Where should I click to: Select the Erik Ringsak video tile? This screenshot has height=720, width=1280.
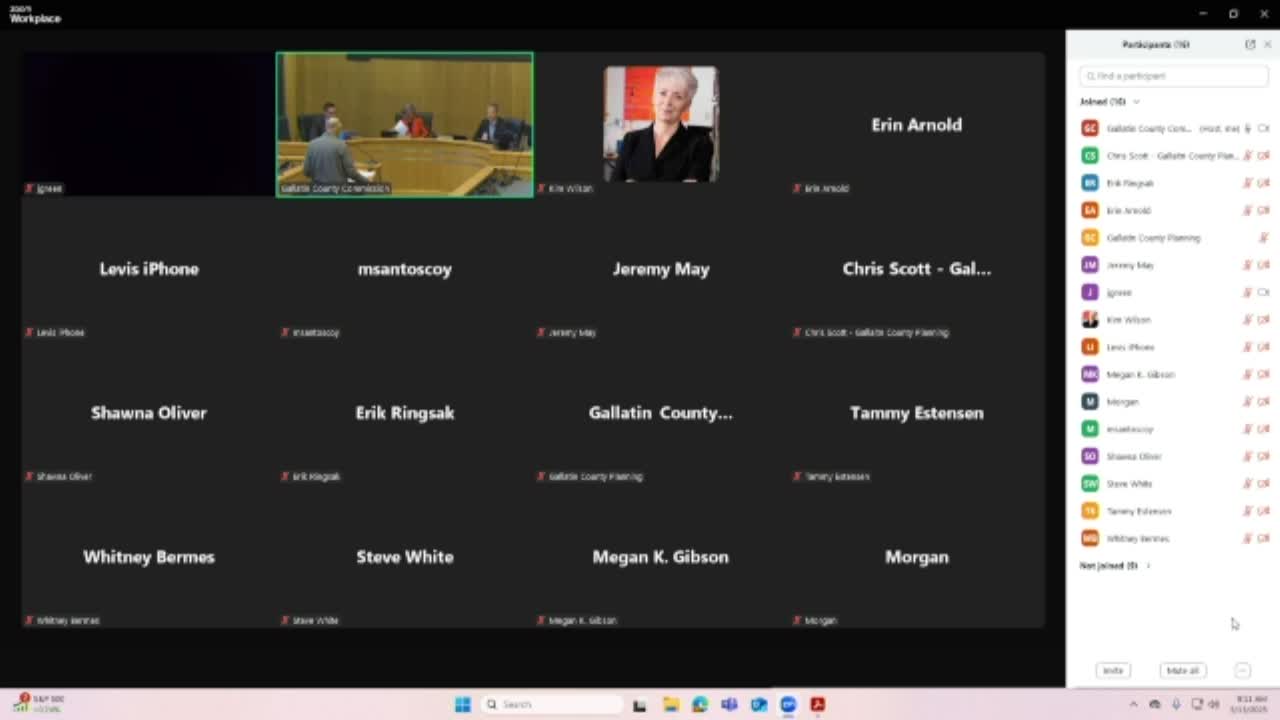[405, 413]
